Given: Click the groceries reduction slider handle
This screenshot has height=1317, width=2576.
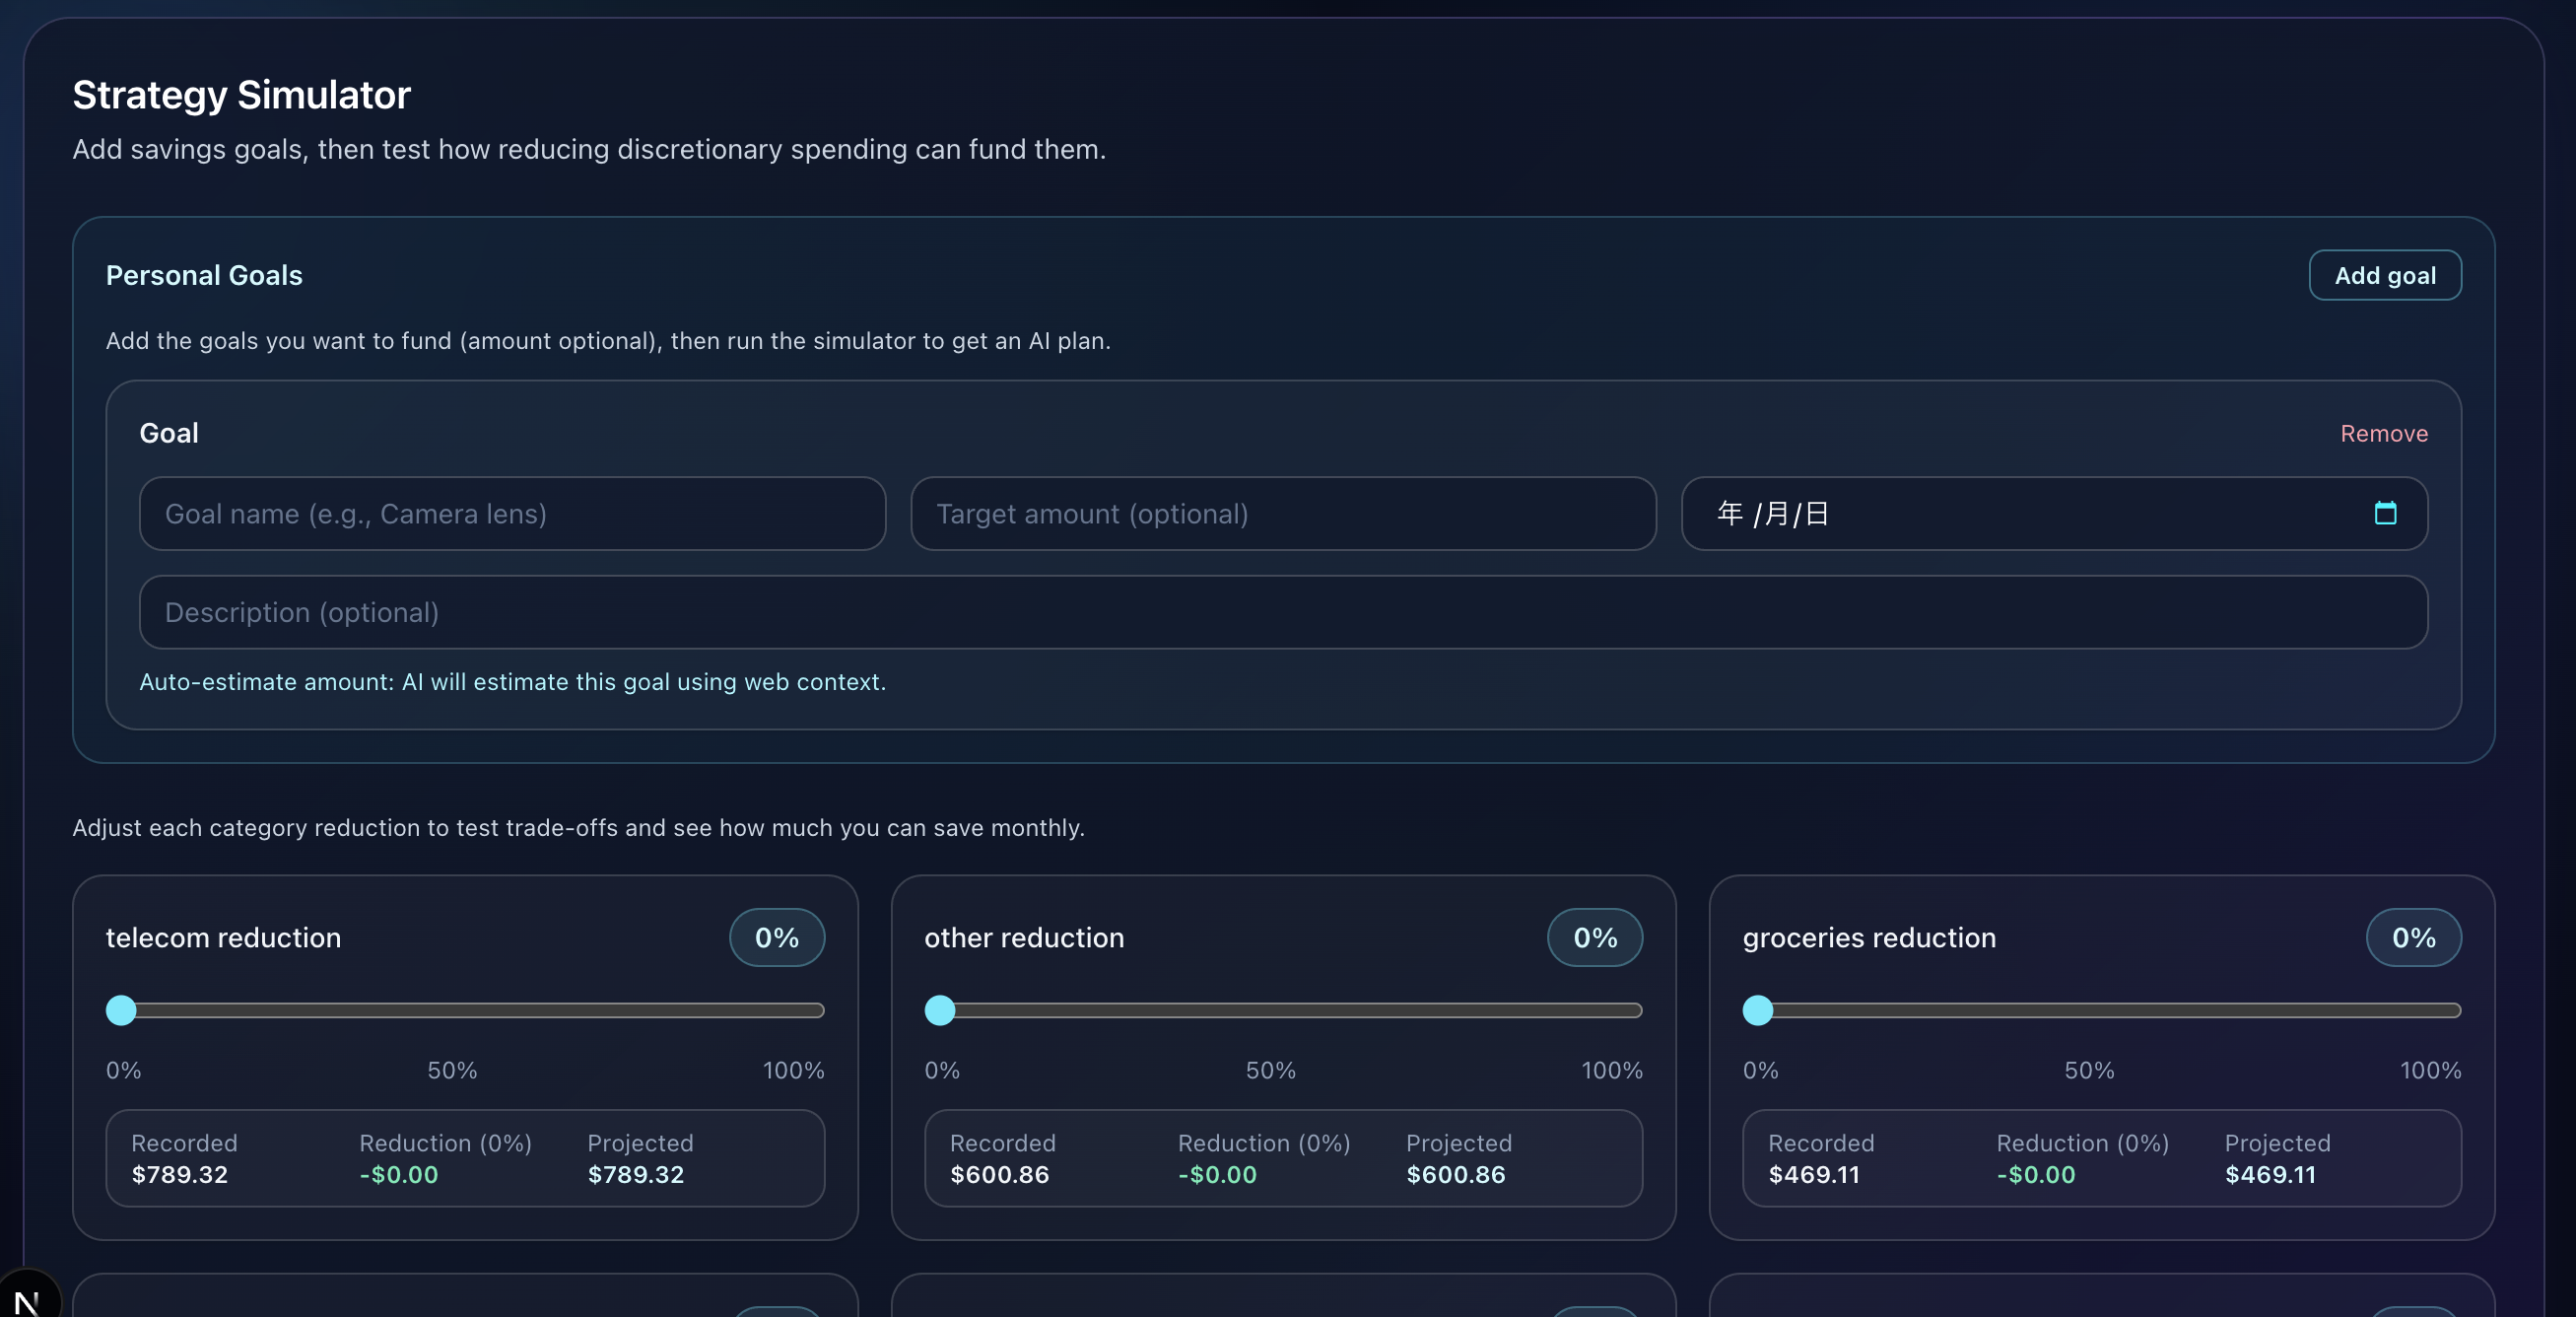Looking at the screenshot, I should (x=1758, y=1010).
